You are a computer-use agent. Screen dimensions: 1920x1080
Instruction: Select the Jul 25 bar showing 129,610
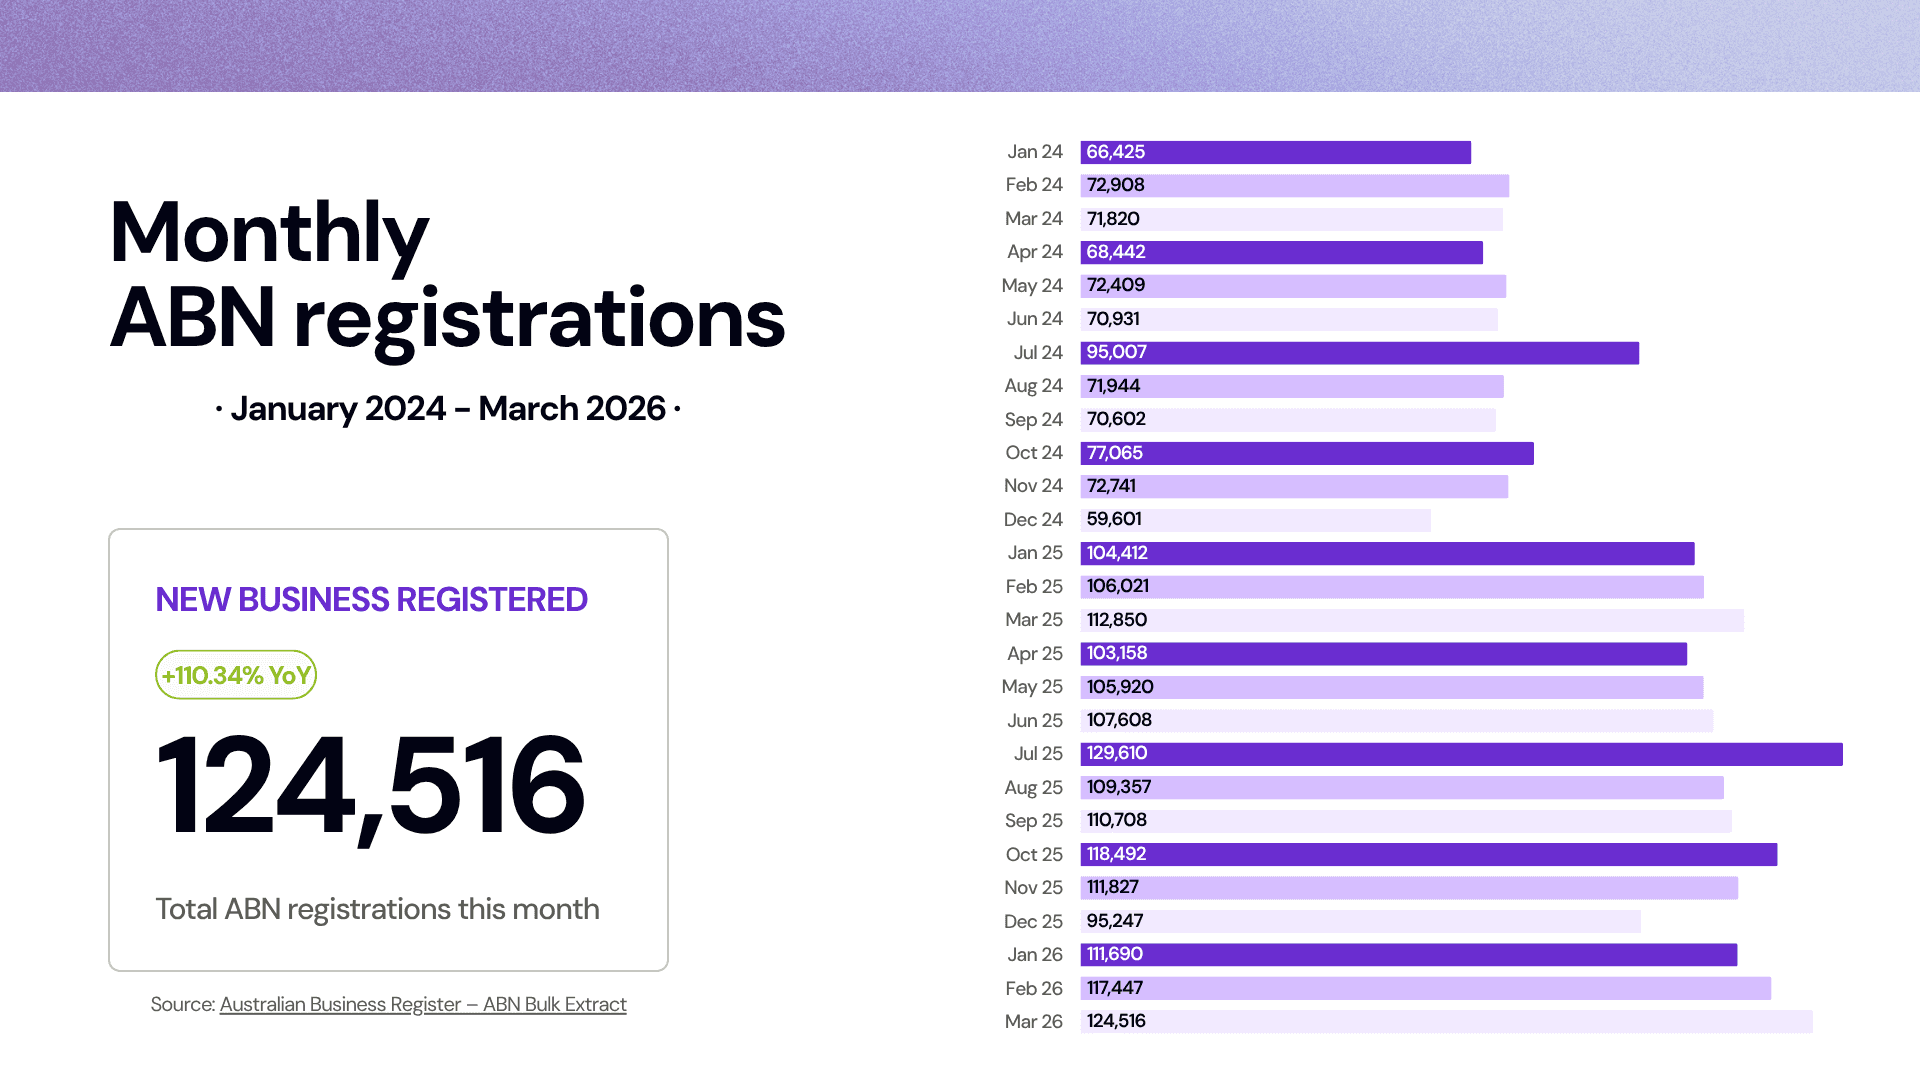[x=1460, y=754]
